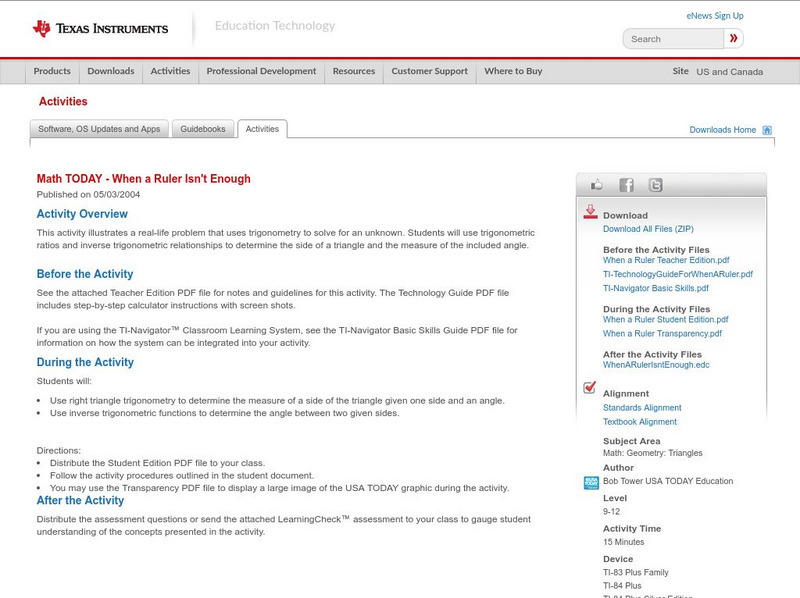Click the TI-84 Plus device entry
This screenshot has height=598, width=800.
(622, 586)
